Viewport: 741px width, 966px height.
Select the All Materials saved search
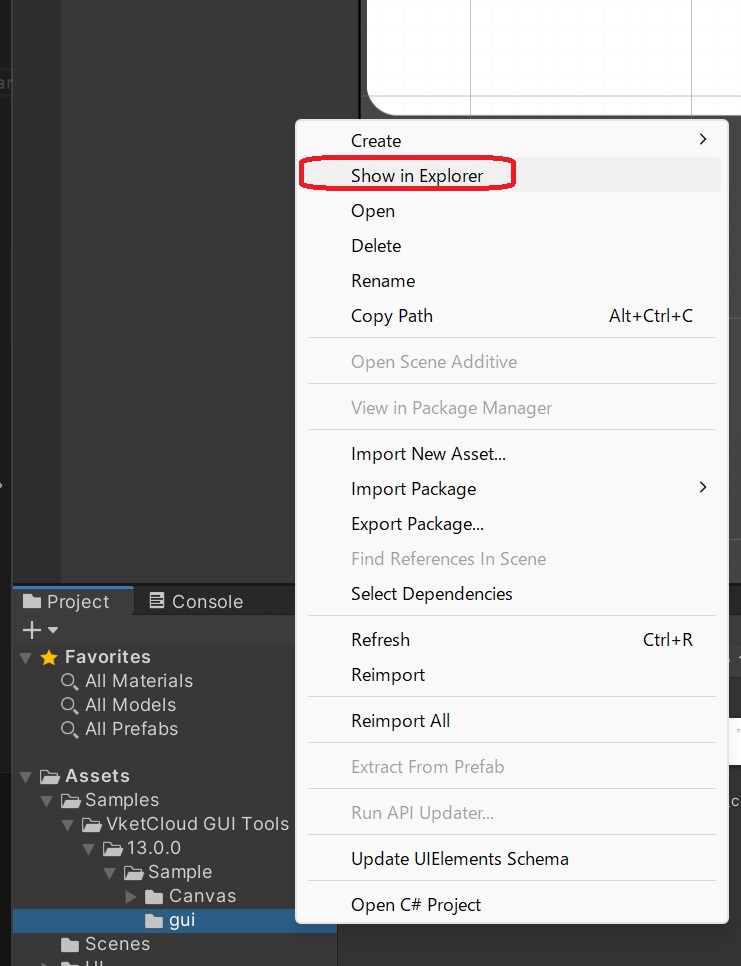[x=138, y=681]
